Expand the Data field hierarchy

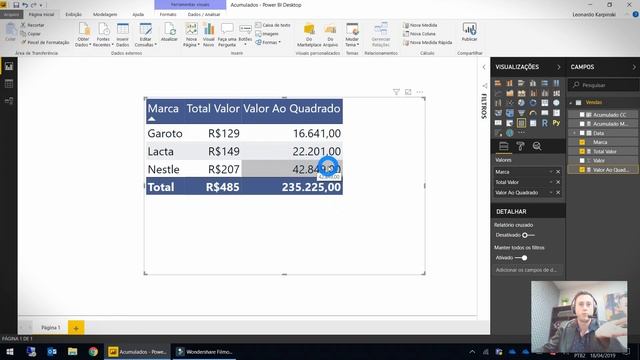[574, 133]
